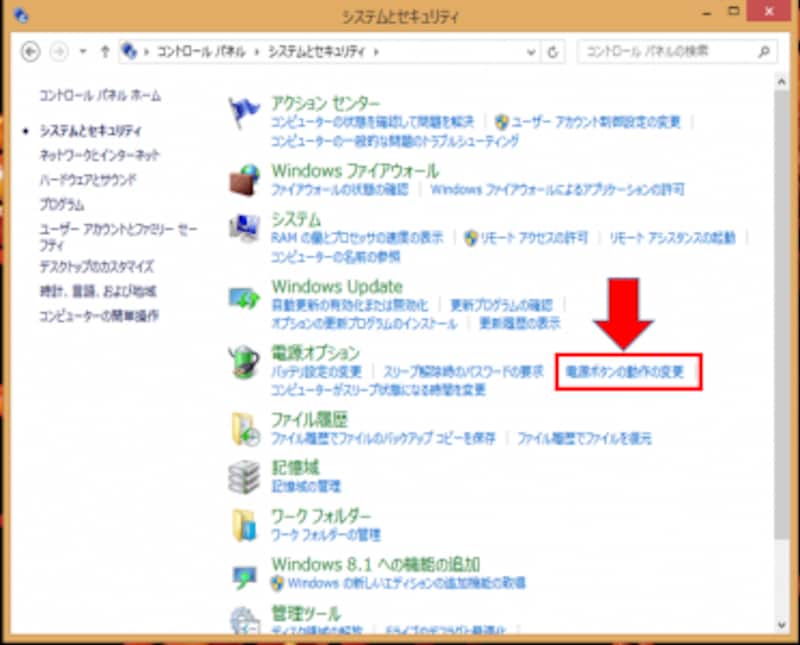This screenshot has height=645, width=800.
Task: Open ユーザー アカウント制御設定の変更 link
Action: pos(595,122)
